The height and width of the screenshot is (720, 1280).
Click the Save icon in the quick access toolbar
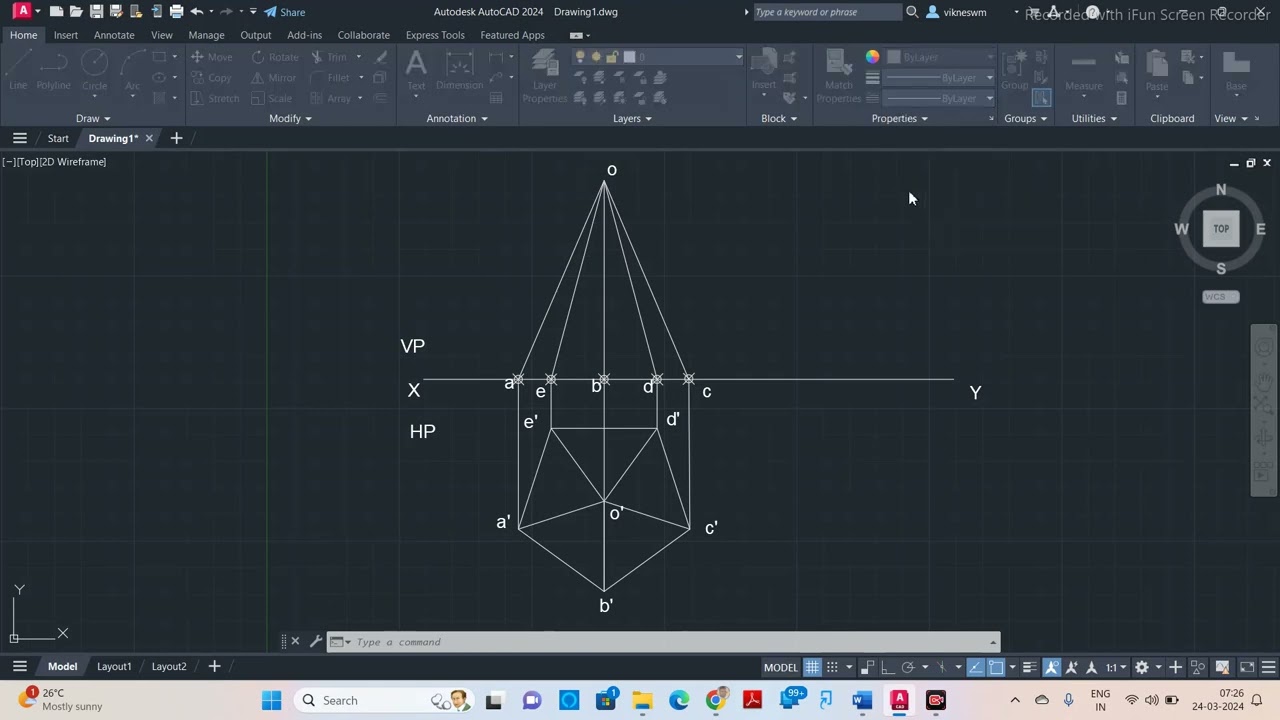point(96,12)
